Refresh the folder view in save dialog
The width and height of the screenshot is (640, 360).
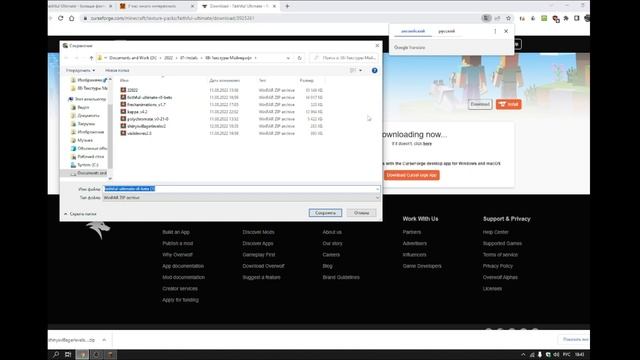(300, 58)
